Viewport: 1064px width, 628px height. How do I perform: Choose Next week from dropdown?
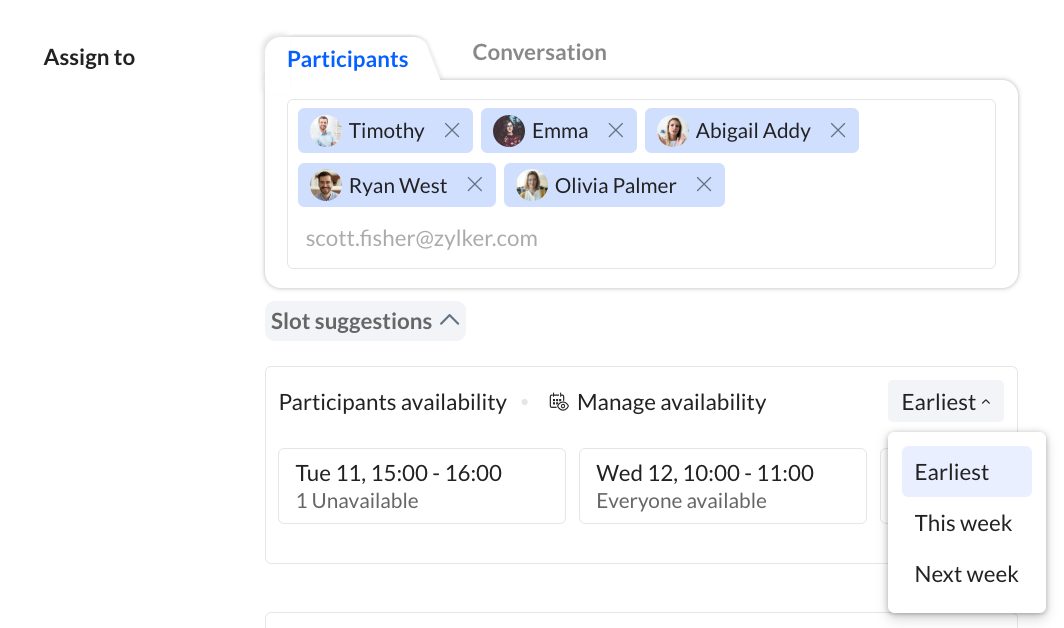pyautogui.click(x=966, y=574)
